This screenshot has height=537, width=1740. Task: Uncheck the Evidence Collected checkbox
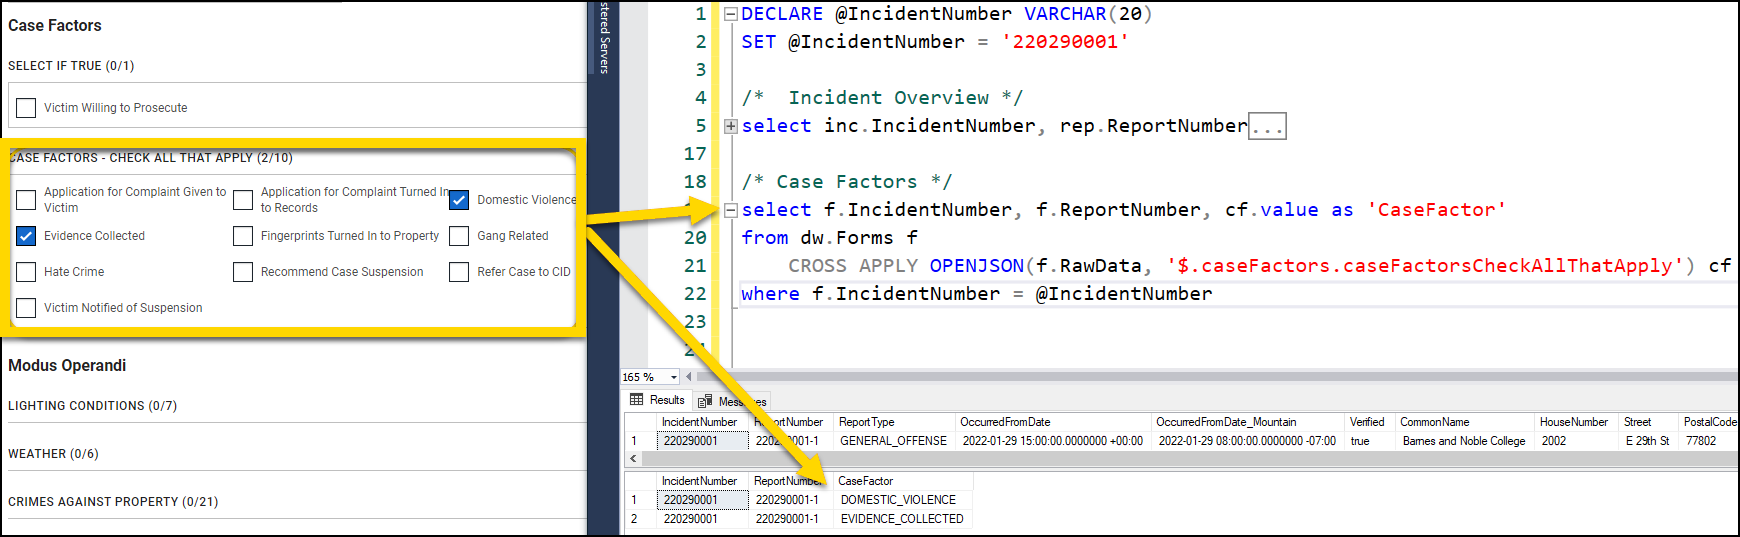(26, 236)
